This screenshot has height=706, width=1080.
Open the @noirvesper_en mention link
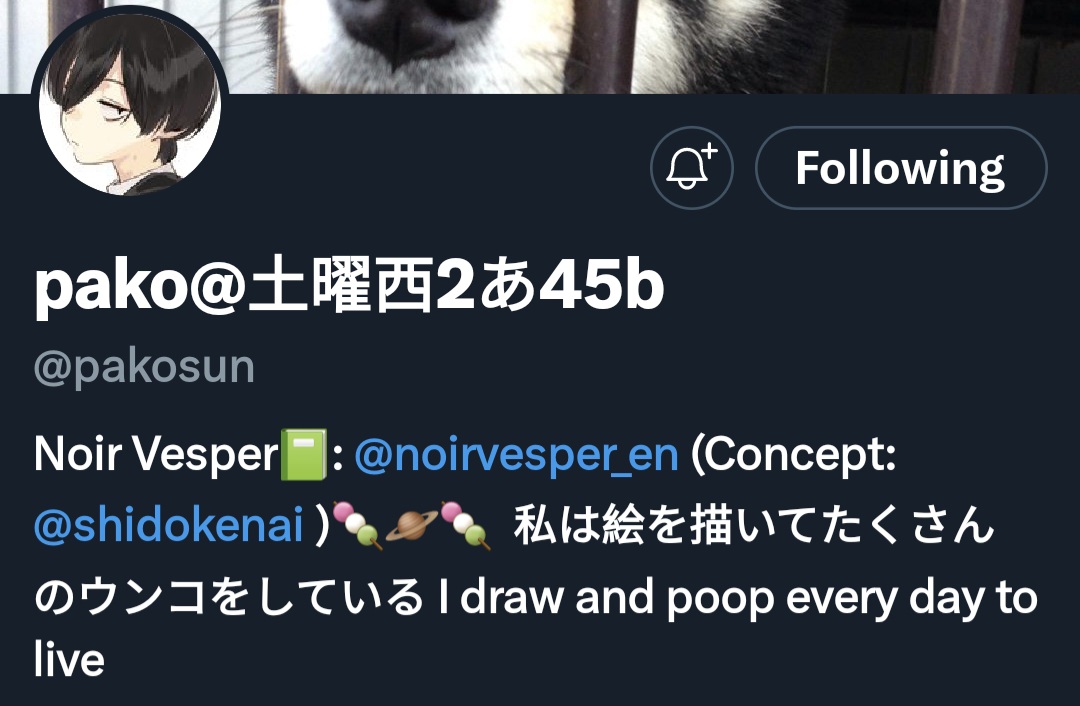pos(517,455)
